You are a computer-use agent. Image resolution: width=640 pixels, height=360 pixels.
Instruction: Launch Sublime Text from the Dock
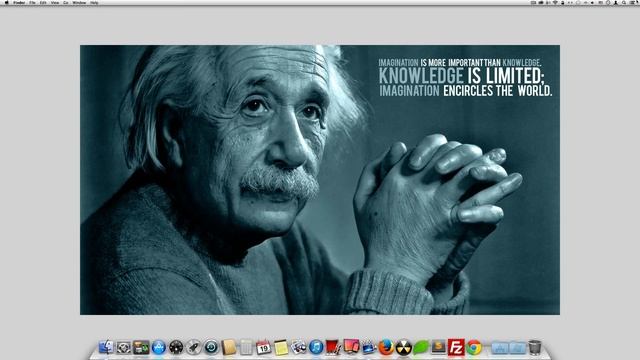(x=439, y=347)
